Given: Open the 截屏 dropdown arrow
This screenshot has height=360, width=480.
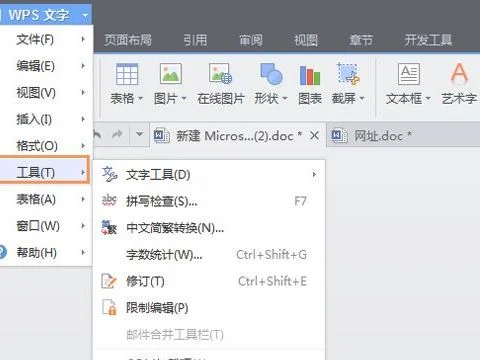Looking at the screenshot, I should 362,99.
